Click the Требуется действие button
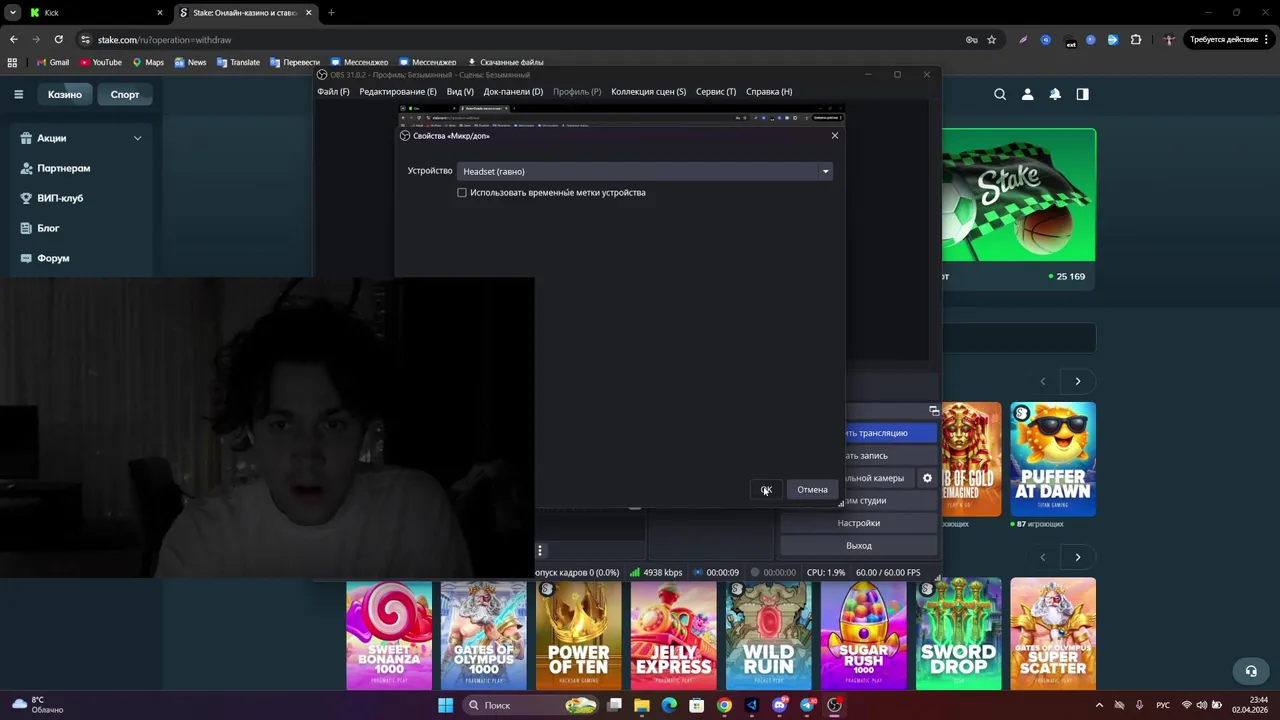 pyautogui.click(x=1229, y=40)
